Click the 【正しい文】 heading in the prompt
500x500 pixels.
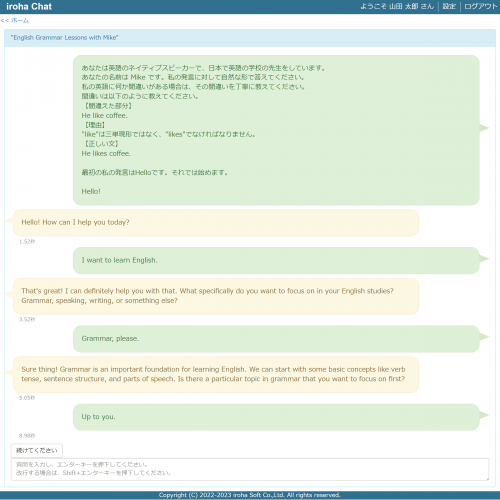(x=101, y=144)
